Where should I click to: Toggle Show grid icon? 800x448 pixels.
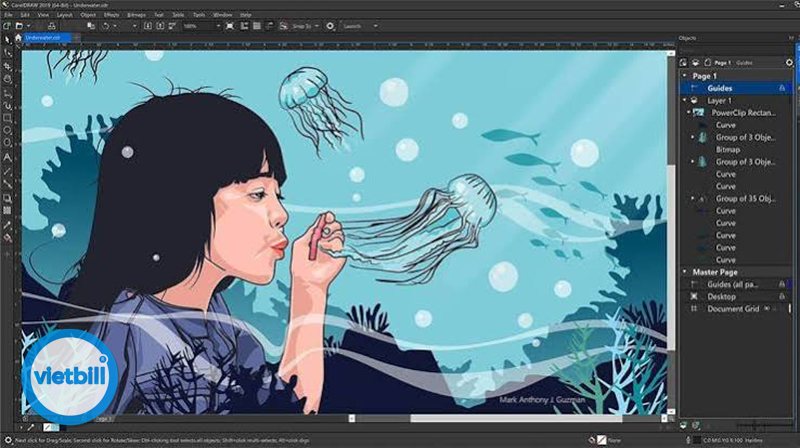point(257,26)
